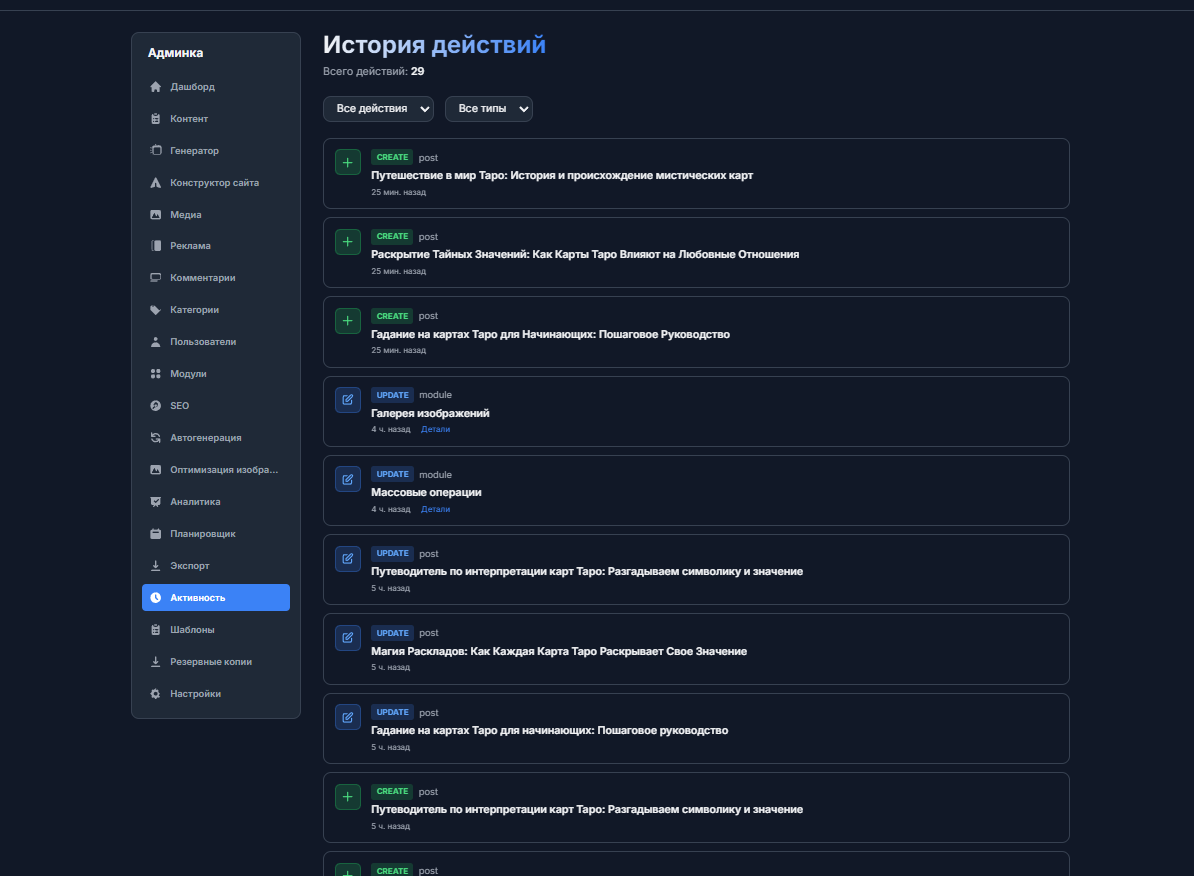This screenshot has height=876, width=1194.
Task: Click plus icon of first CREATE post entry
Action: 348,162
